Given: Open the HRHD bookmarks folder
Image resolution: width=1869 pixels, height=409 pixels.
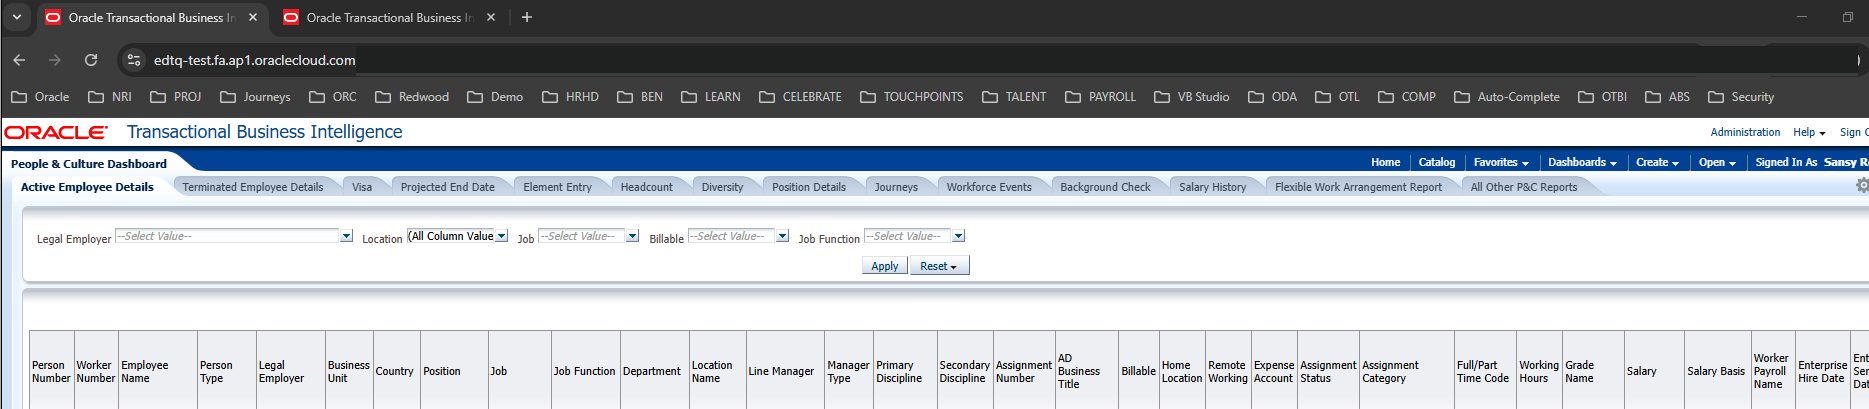Looking at the screenshot, I should pos(570,97).
